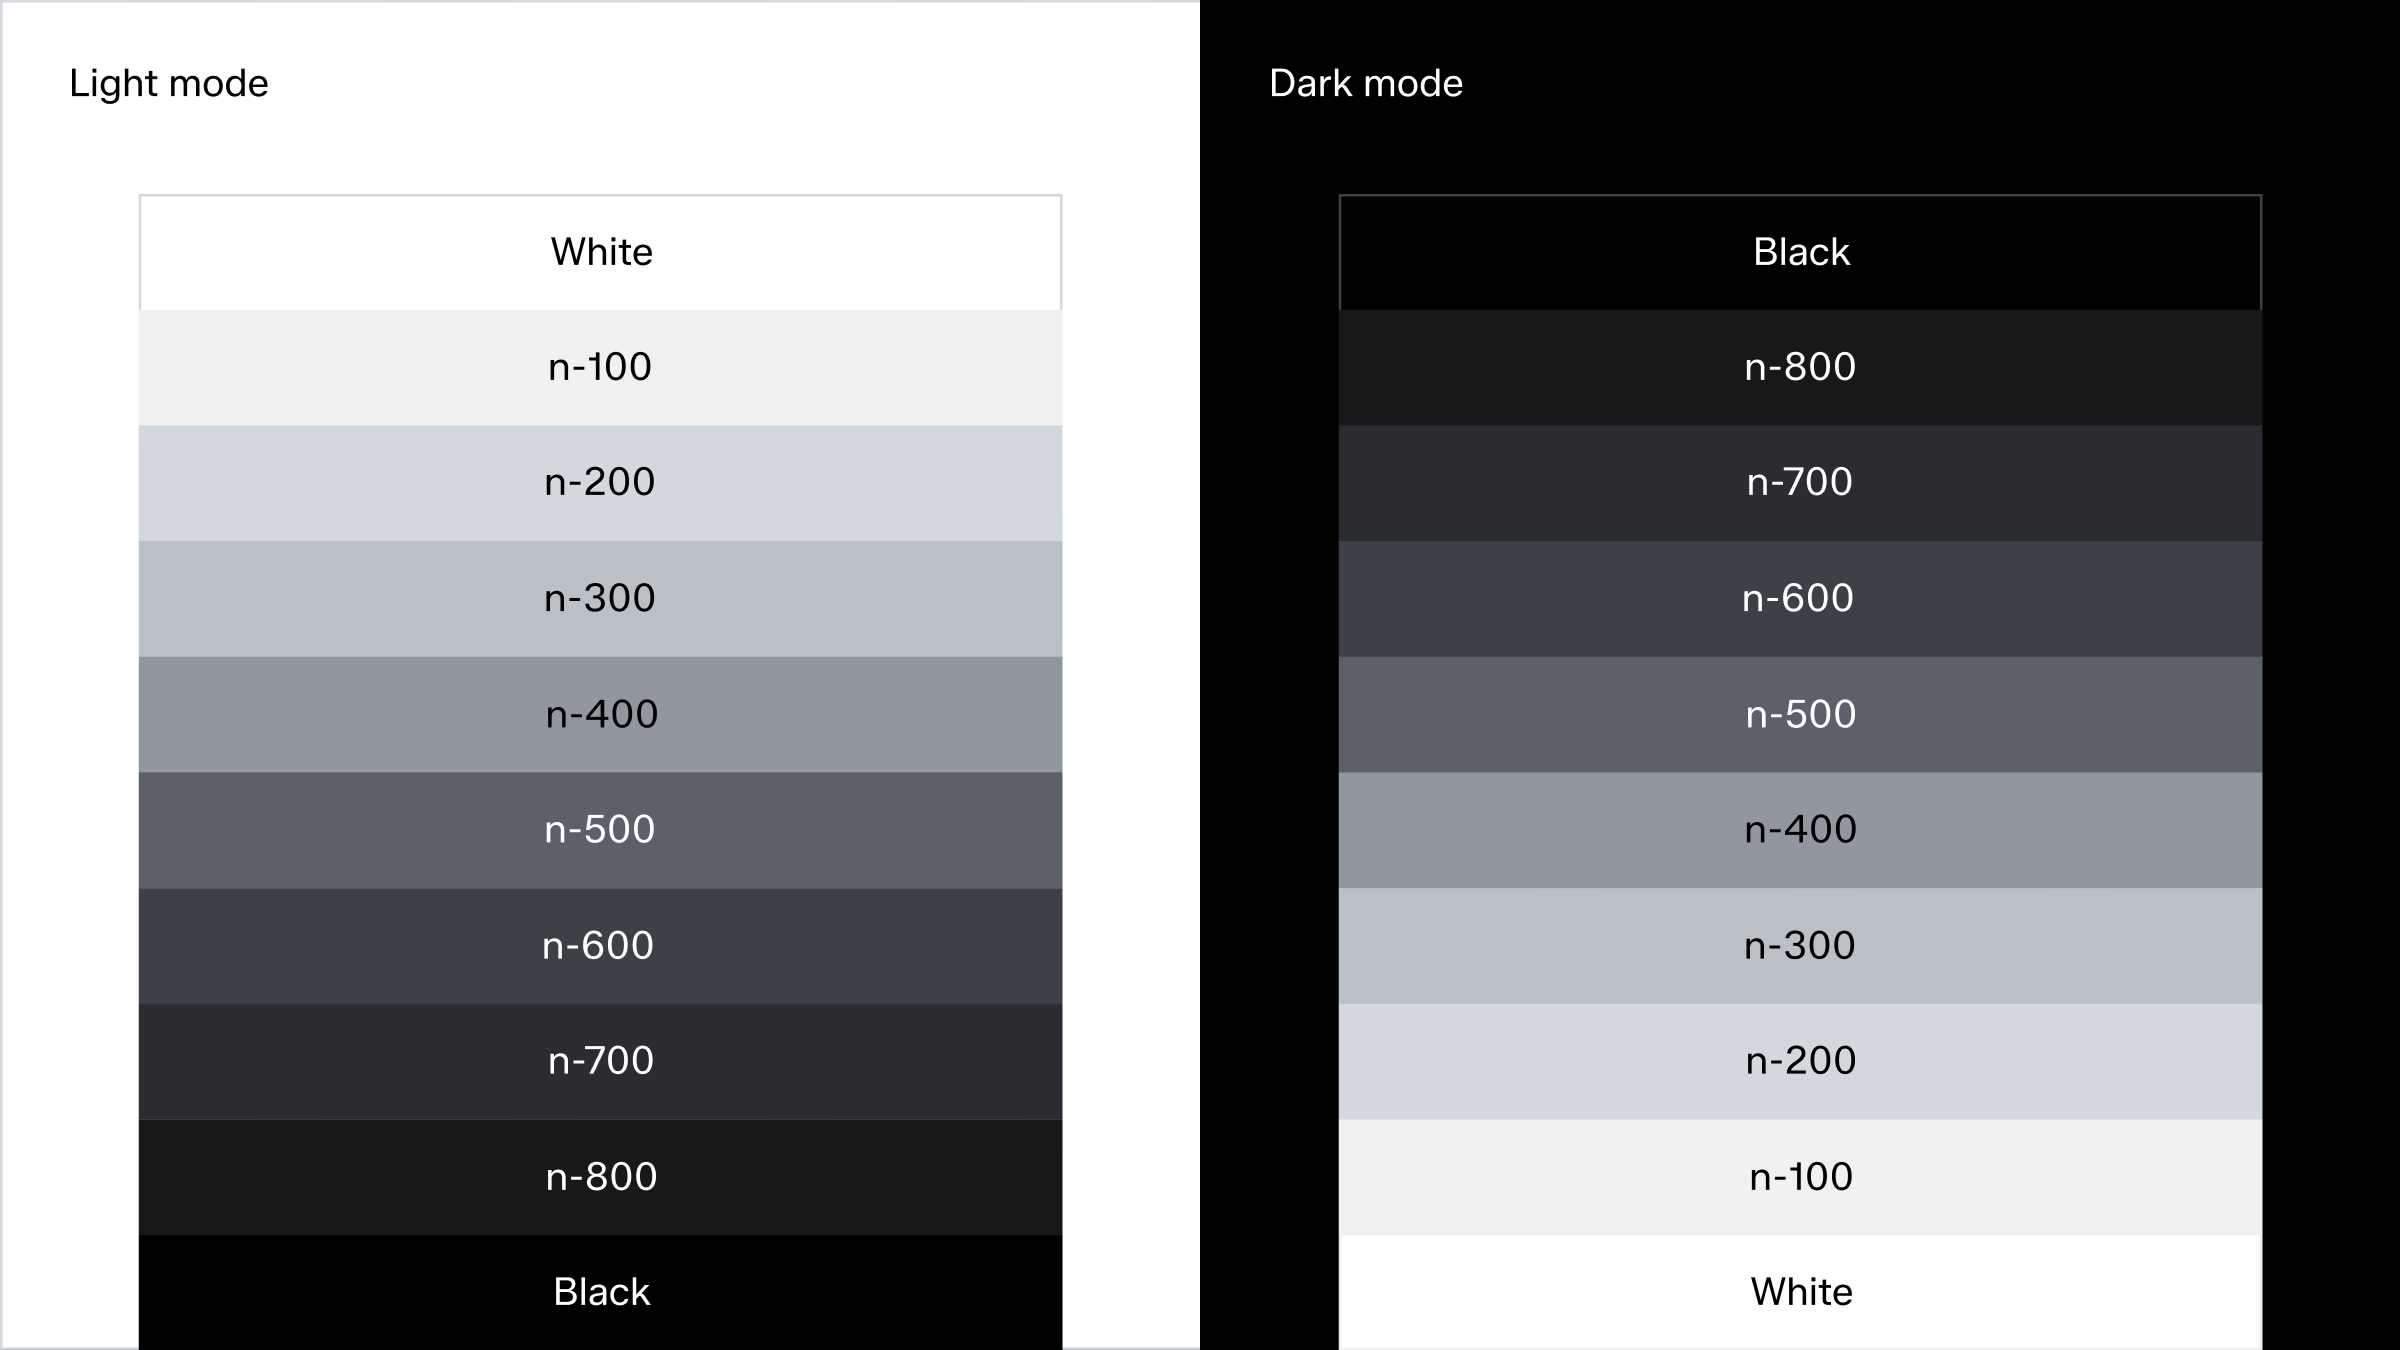Select the n-500 swatch in Light mode
This screenshot has height=1350, width=2400.
coord(600,830)
